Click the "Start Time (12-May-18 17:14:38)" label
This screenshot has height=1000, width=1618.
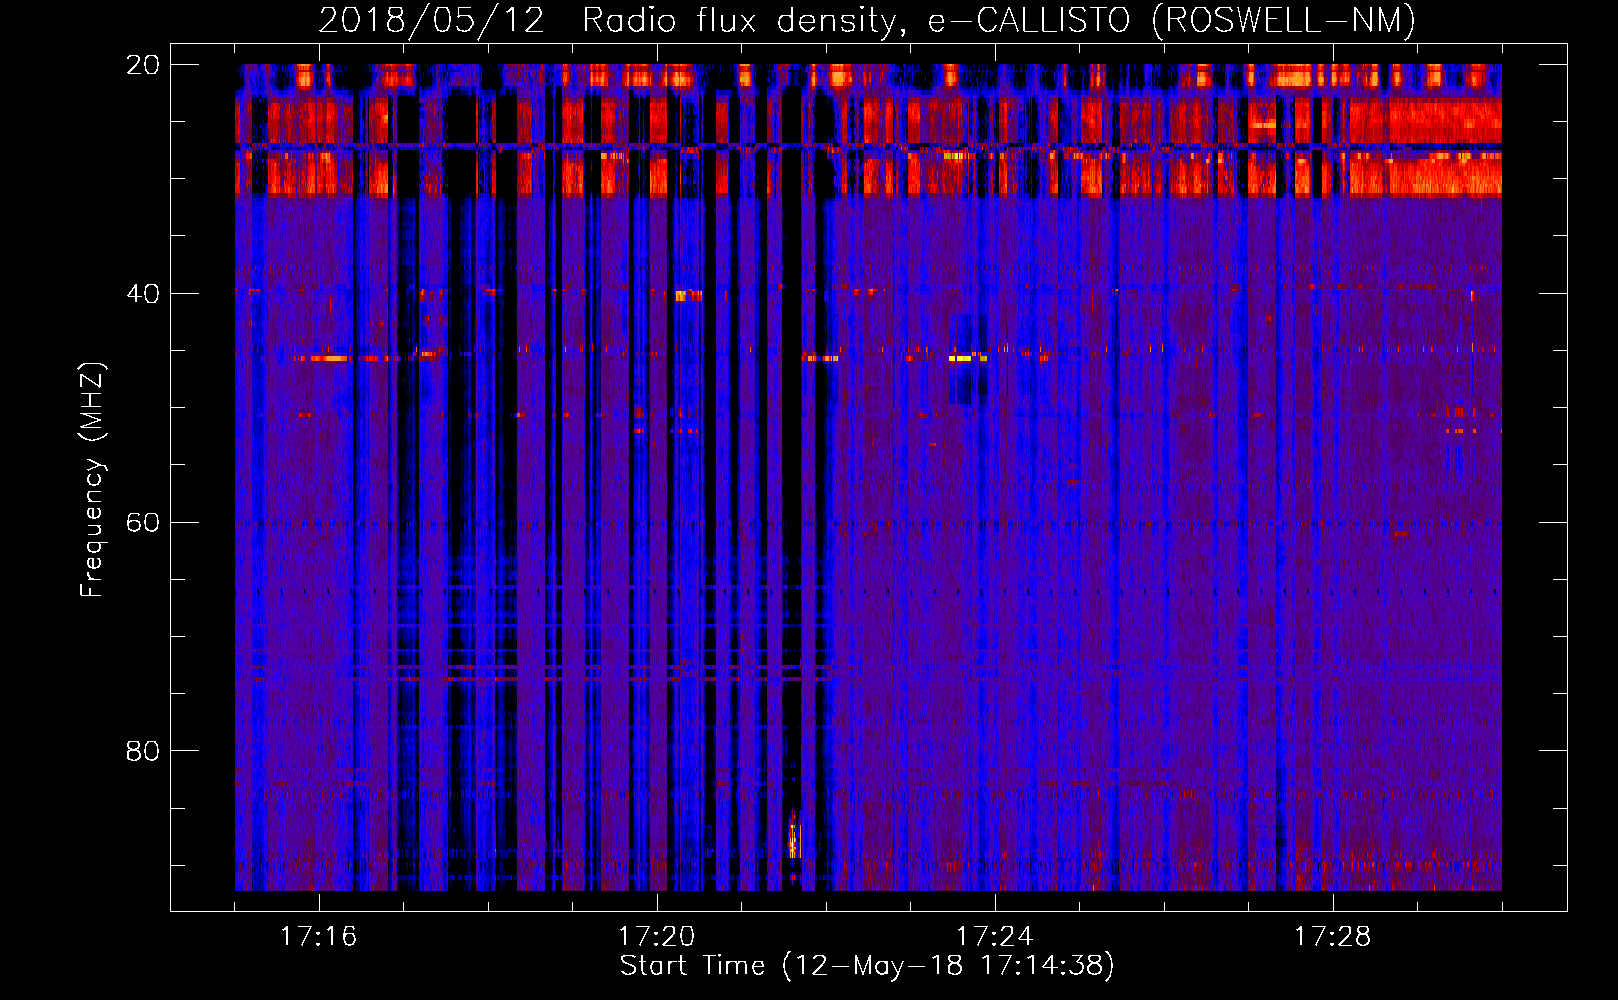(x=867, y=966)
